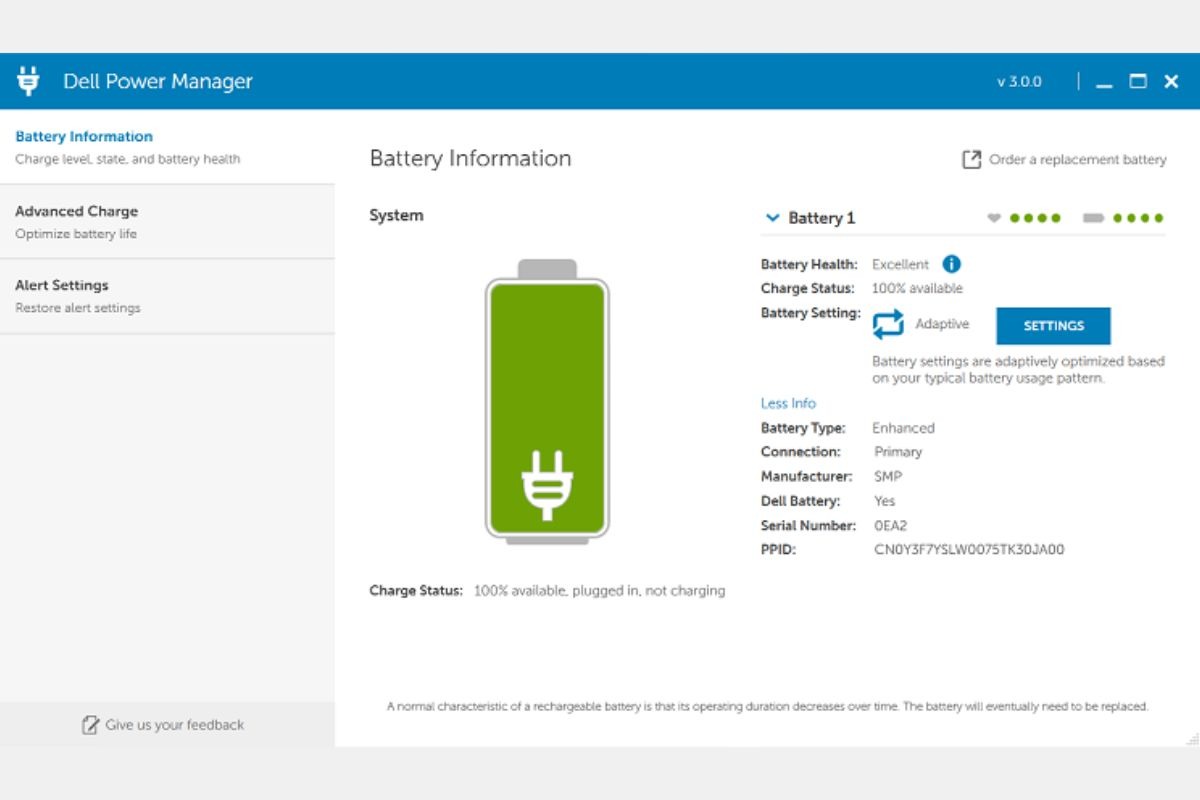The height and width of the screenshot is (800, 1200).
Task: Collapse details with Less Info link
Action: [788, 403]
